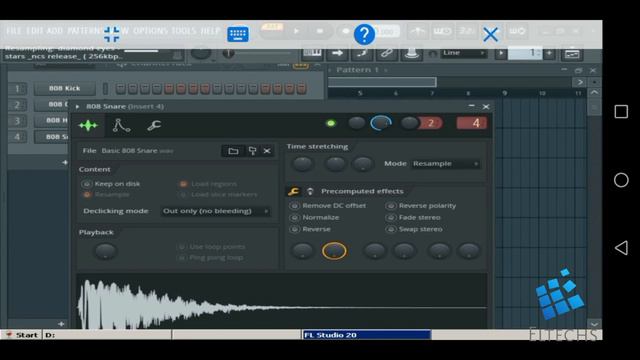The width and height of the screenshot is (640, 360).
Task: Toggle first step of 808 Kick row
Action: [120, 88]
